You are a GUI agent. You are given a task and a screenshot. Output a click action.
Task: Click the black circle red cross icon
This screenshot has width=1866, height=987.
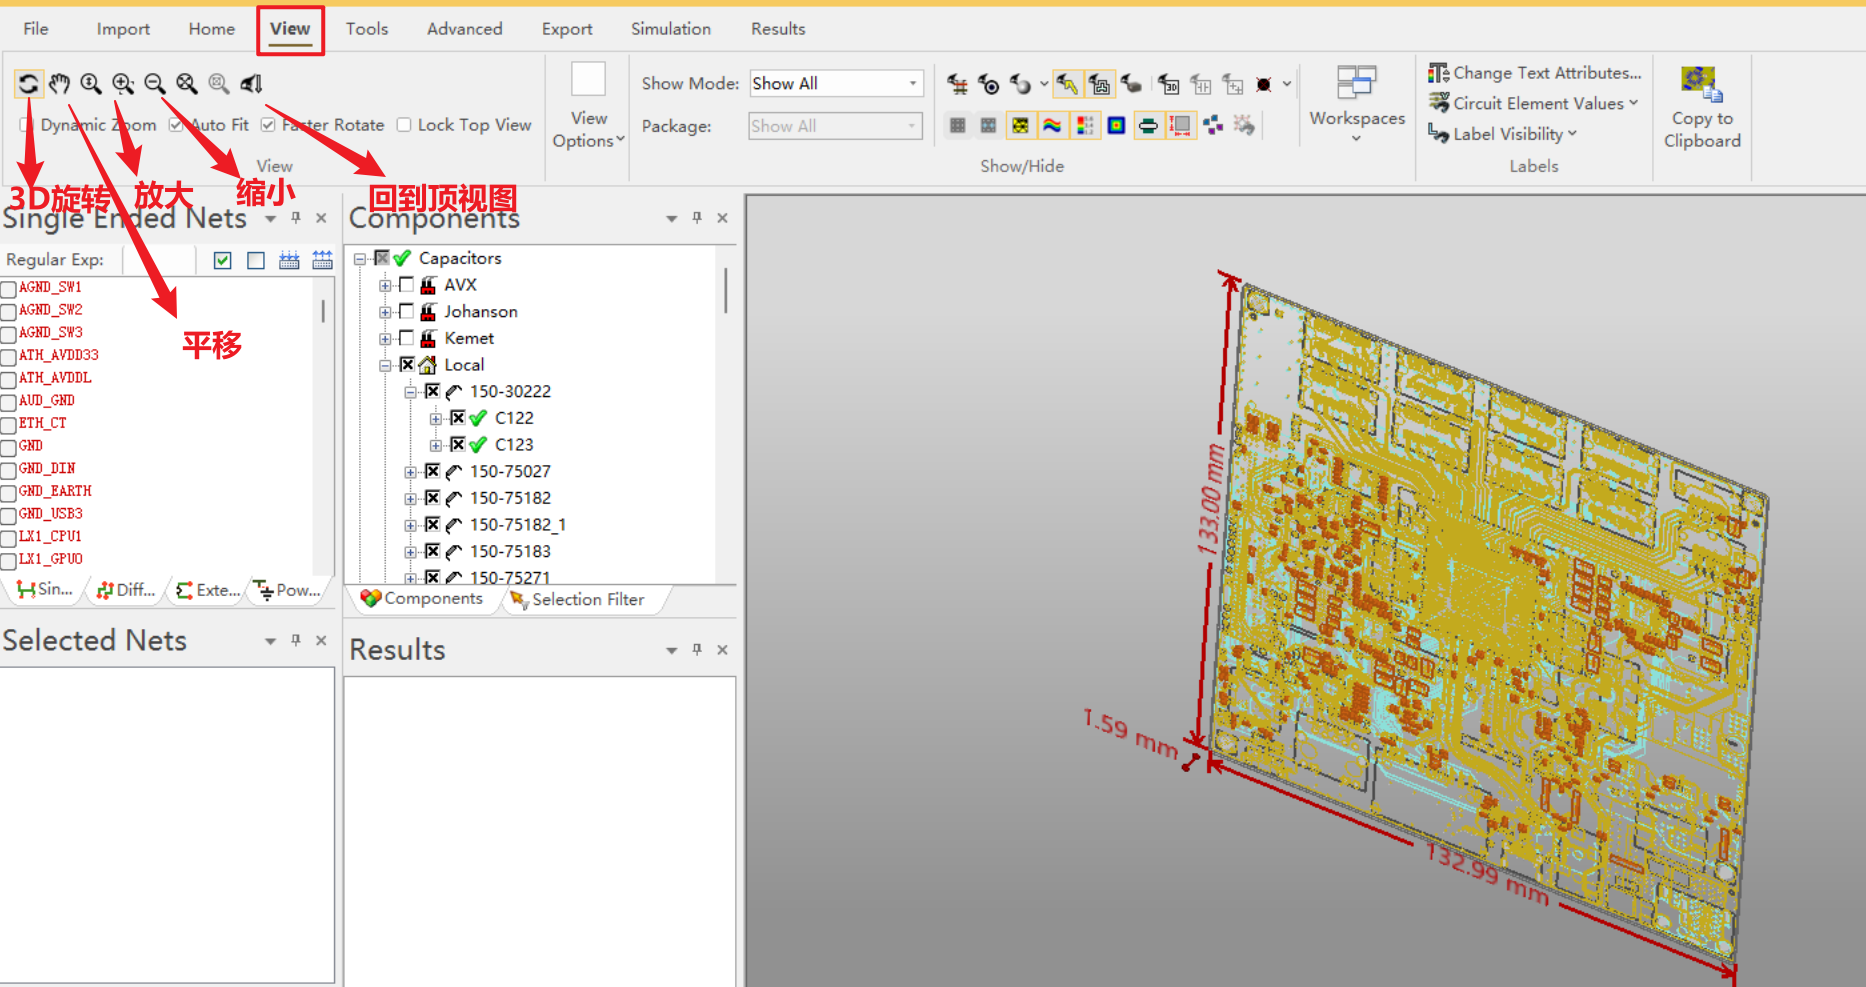click(x=1264, y=85)
